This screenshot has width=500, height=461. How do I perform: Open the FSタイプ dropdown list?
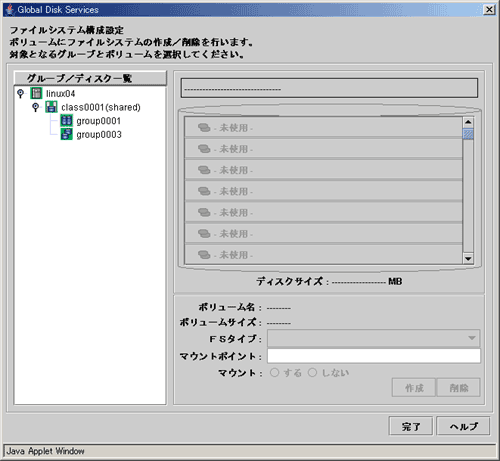[373, 338]
